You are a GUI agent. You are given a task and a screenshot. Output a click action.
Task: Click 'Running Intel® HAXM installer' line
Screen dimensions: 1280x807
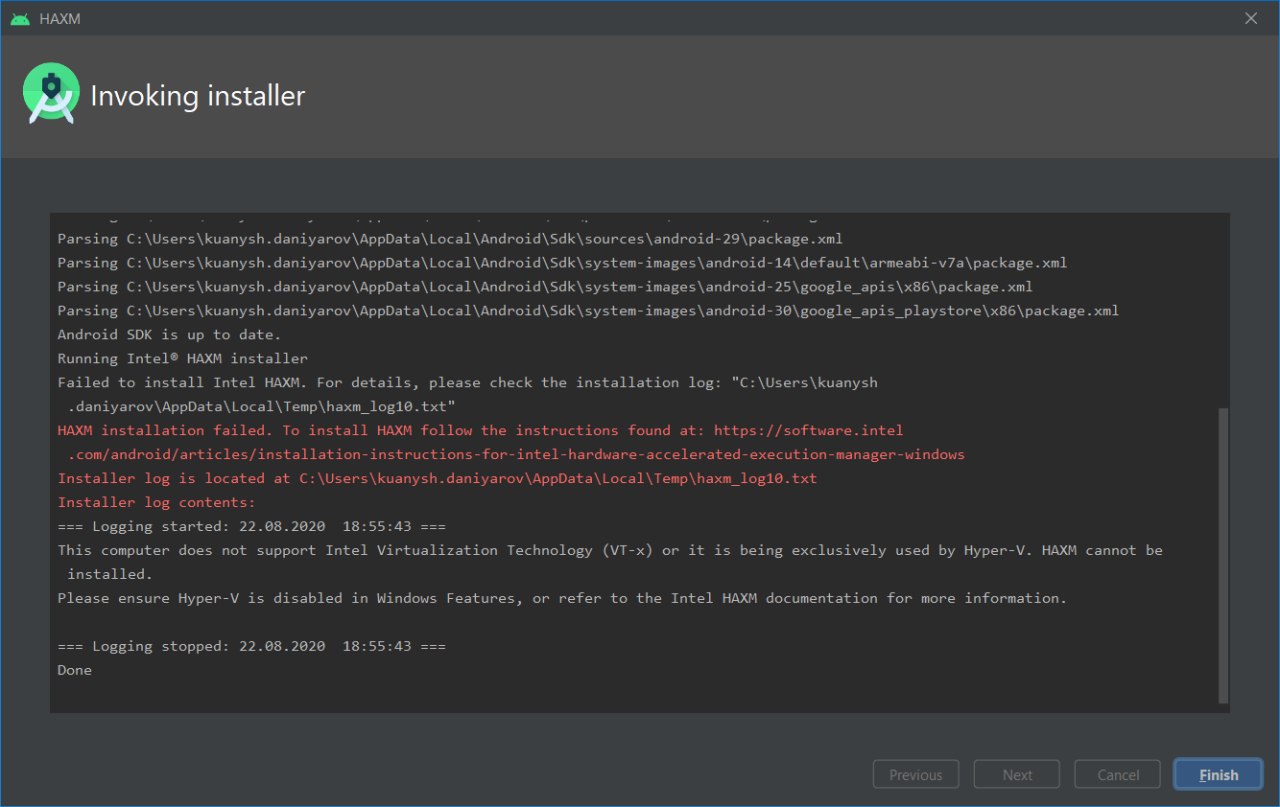tap(182, 359)
